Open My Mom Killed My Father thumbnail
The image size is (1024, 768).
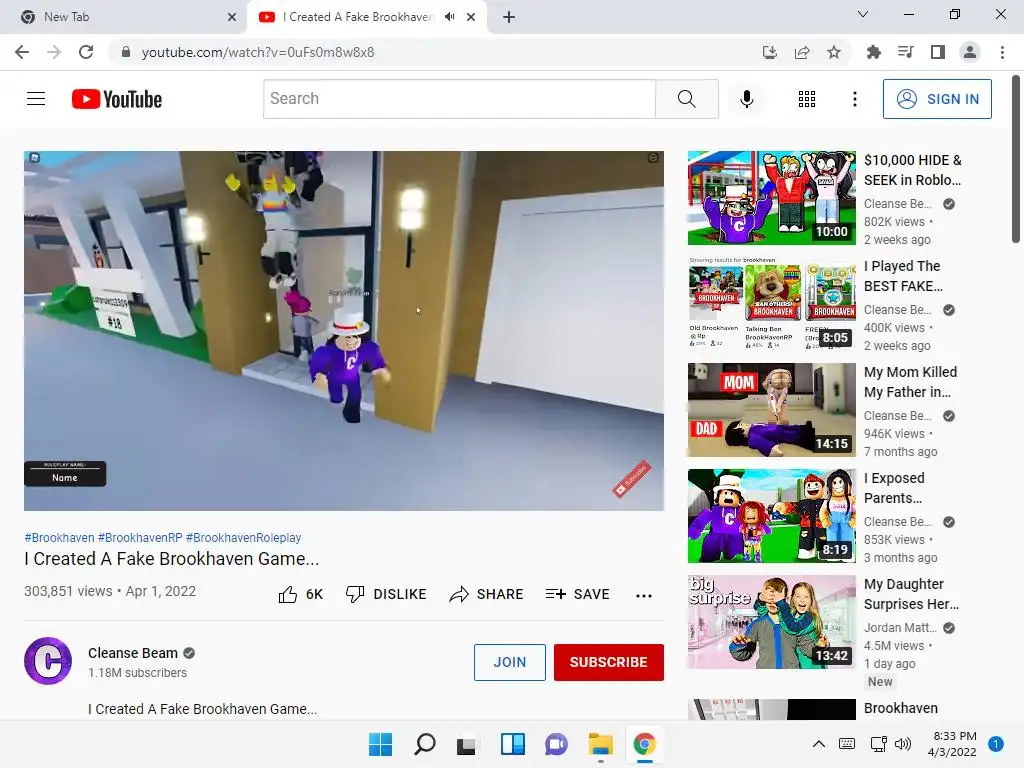point(771,409)
